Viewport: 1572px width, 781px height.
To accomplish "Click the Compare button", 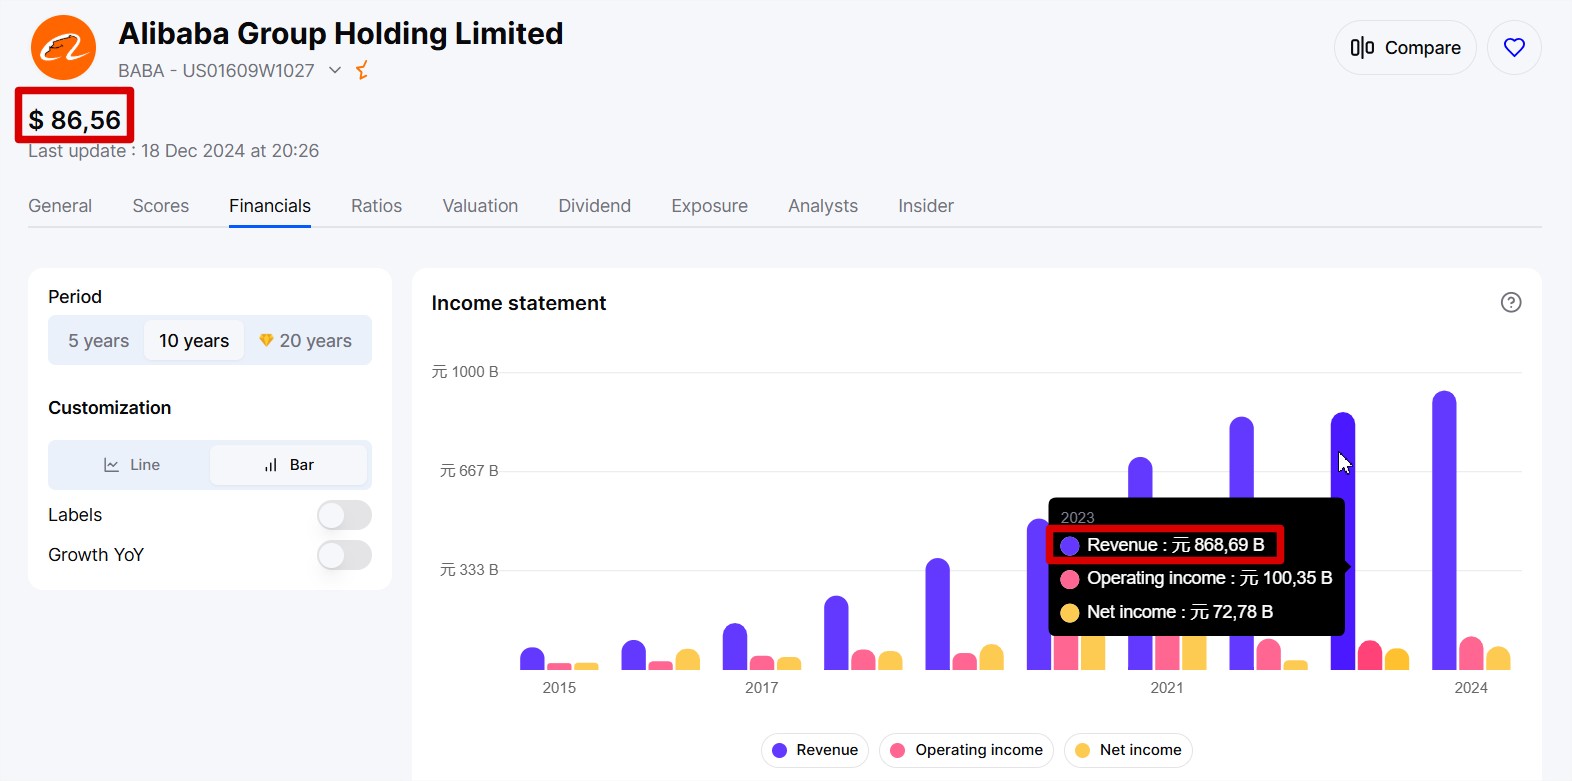I will point(1405,47).
